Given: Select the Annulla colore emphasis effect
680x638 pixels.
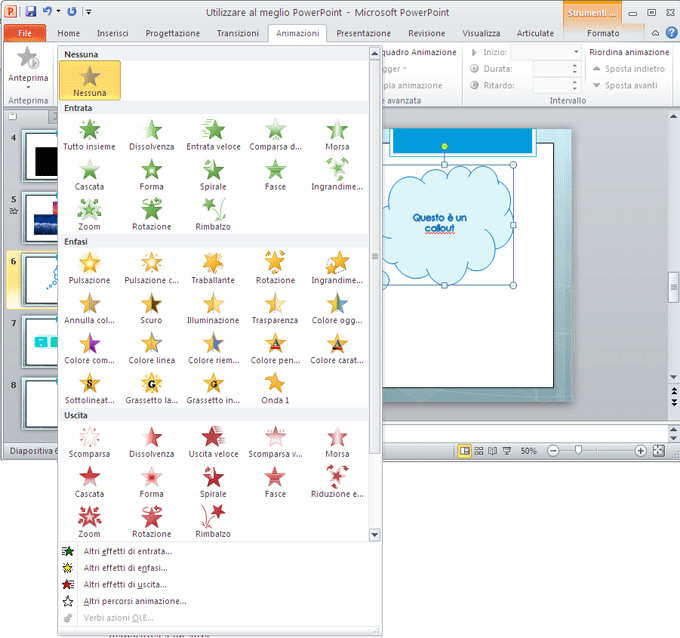Looking at the screenshot, I should pos(89,308).
